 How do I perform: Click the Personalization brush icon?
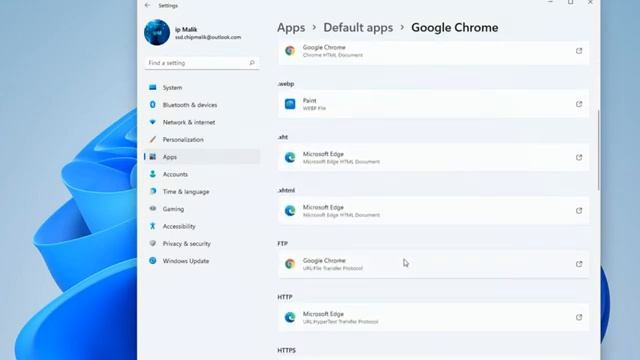tap(153, 140)
